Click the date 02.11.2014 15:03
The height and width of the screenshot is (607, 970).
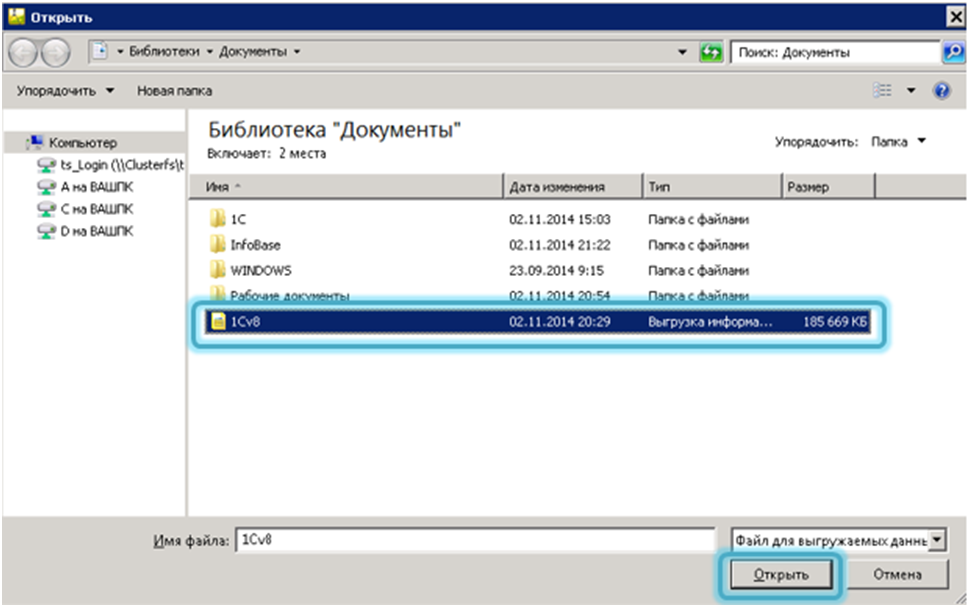click(x=559, y=219)
